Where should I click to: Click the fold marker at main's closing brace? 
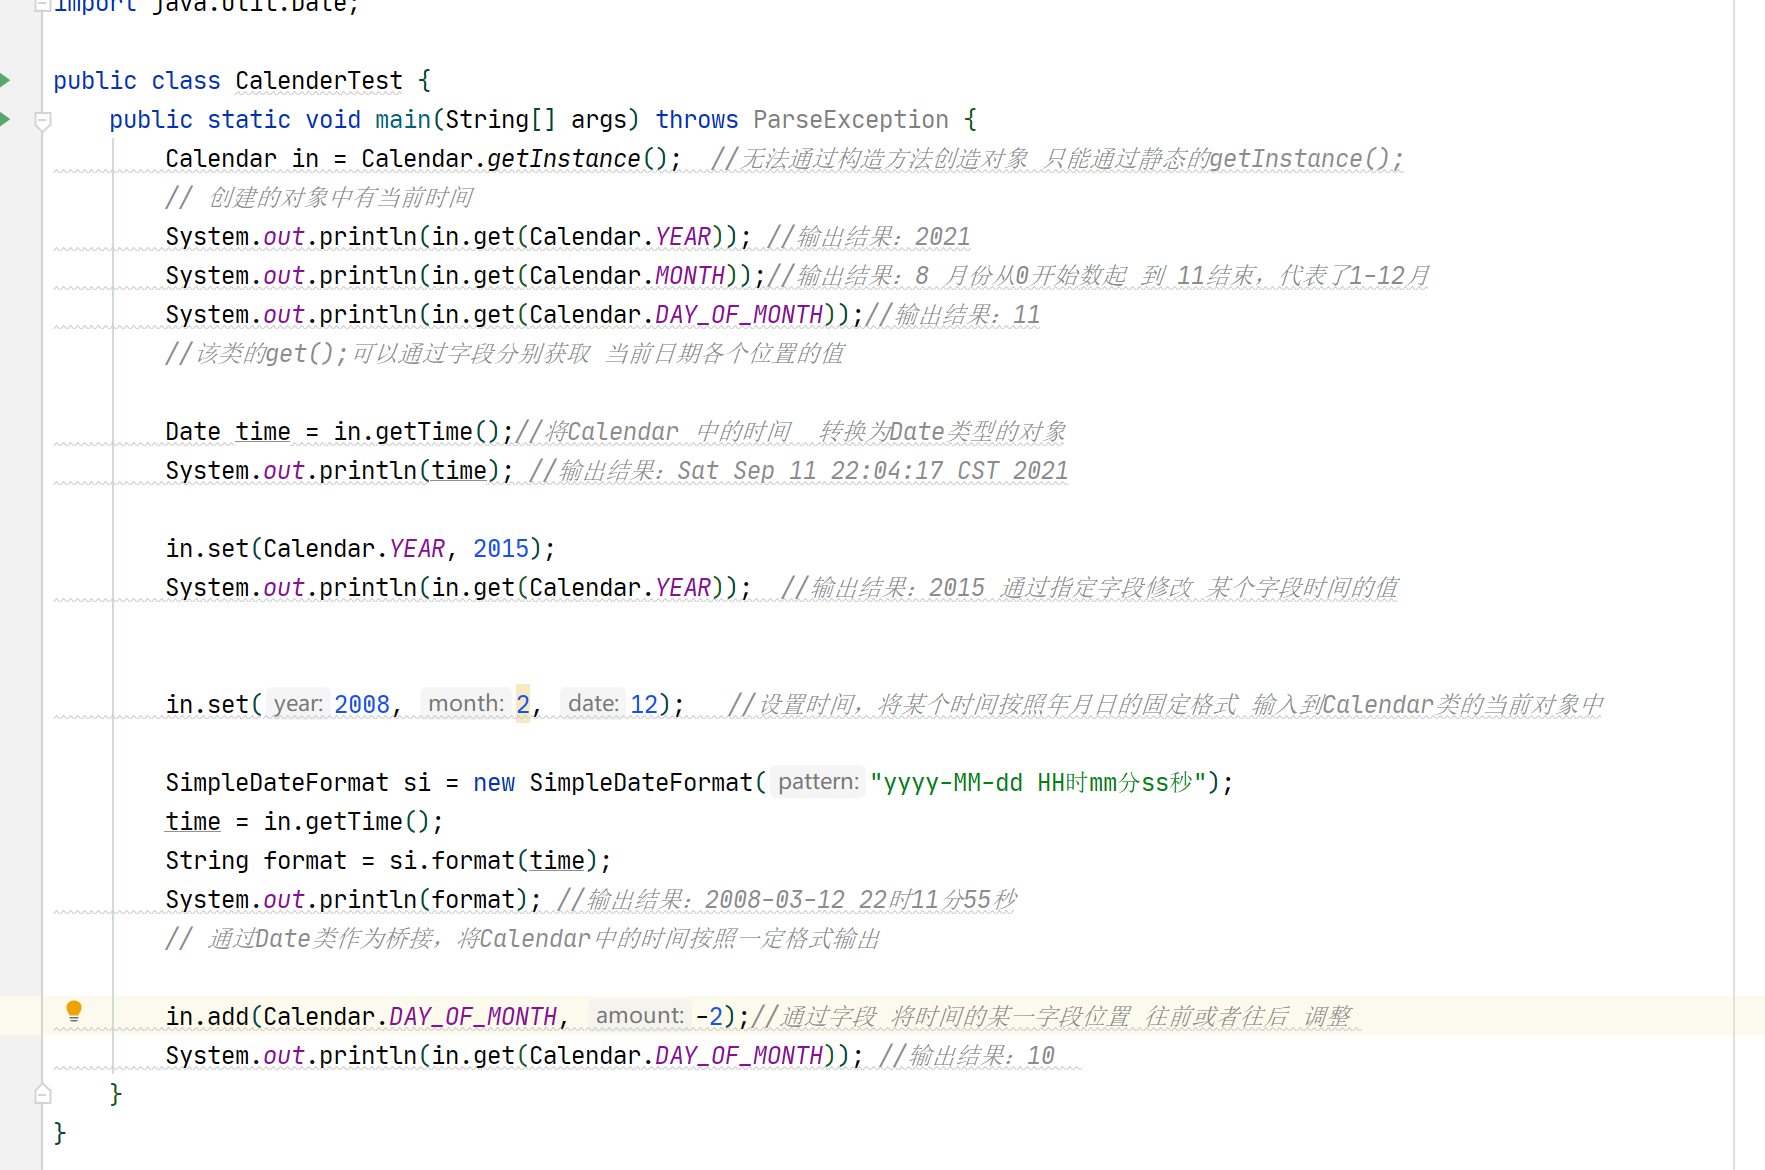(43, 1094)
